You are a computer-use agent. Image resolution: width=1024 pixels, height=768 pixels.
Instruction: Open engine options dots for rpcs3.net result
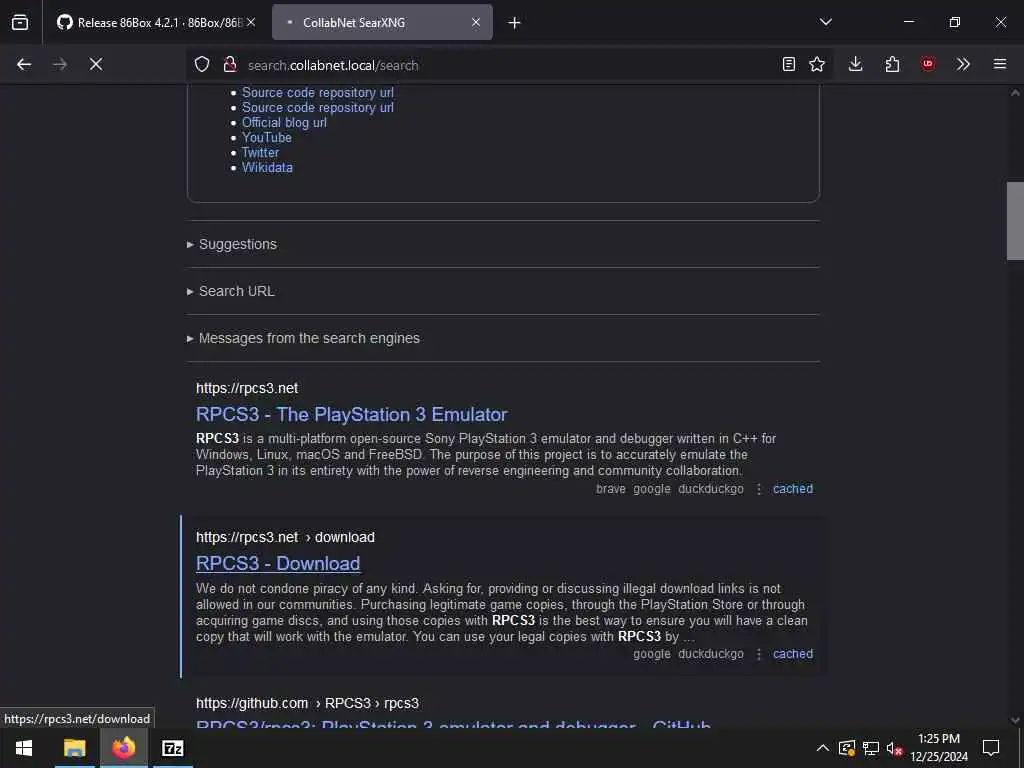coord(758,489)
